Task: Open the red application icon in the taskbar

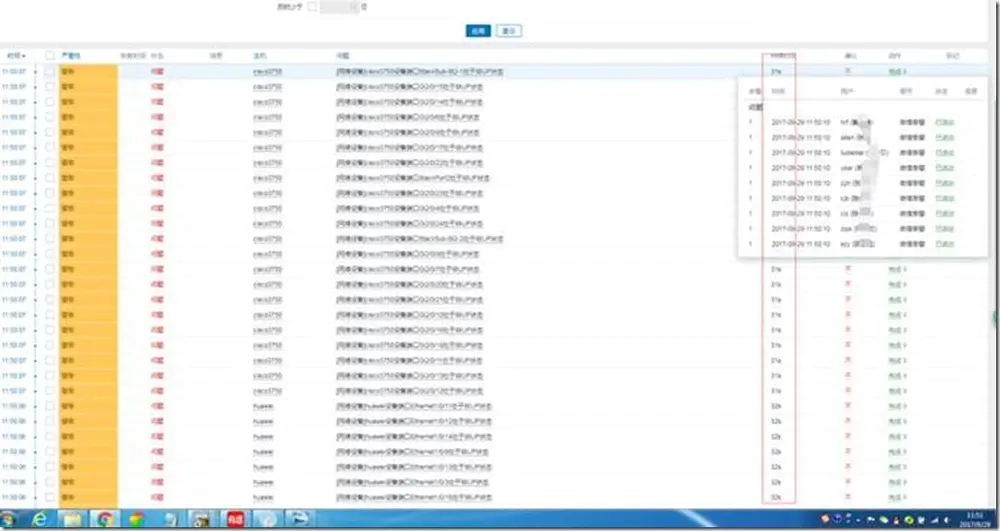Action: [235, 520]
